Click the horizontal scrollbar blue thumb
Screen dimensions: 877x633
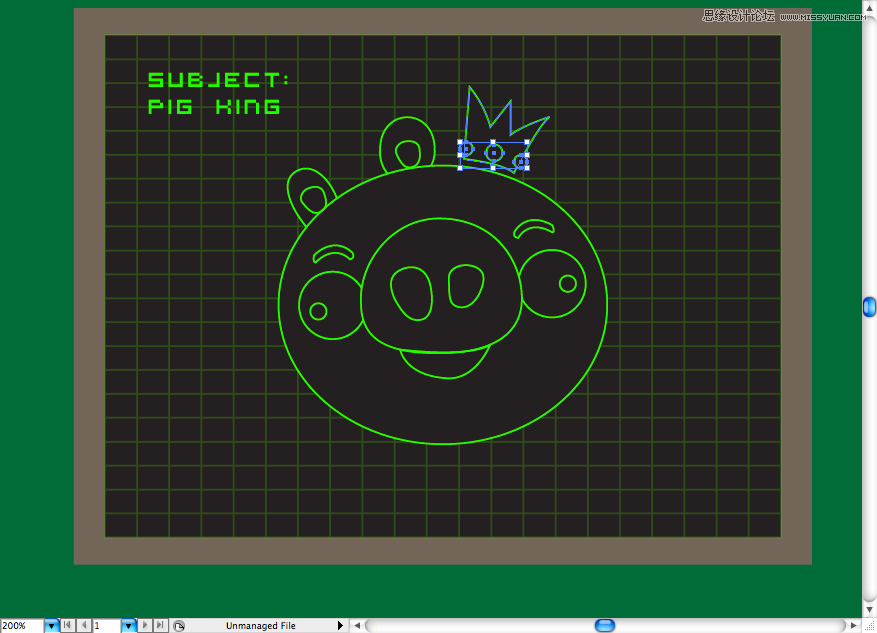pos(605,625)
